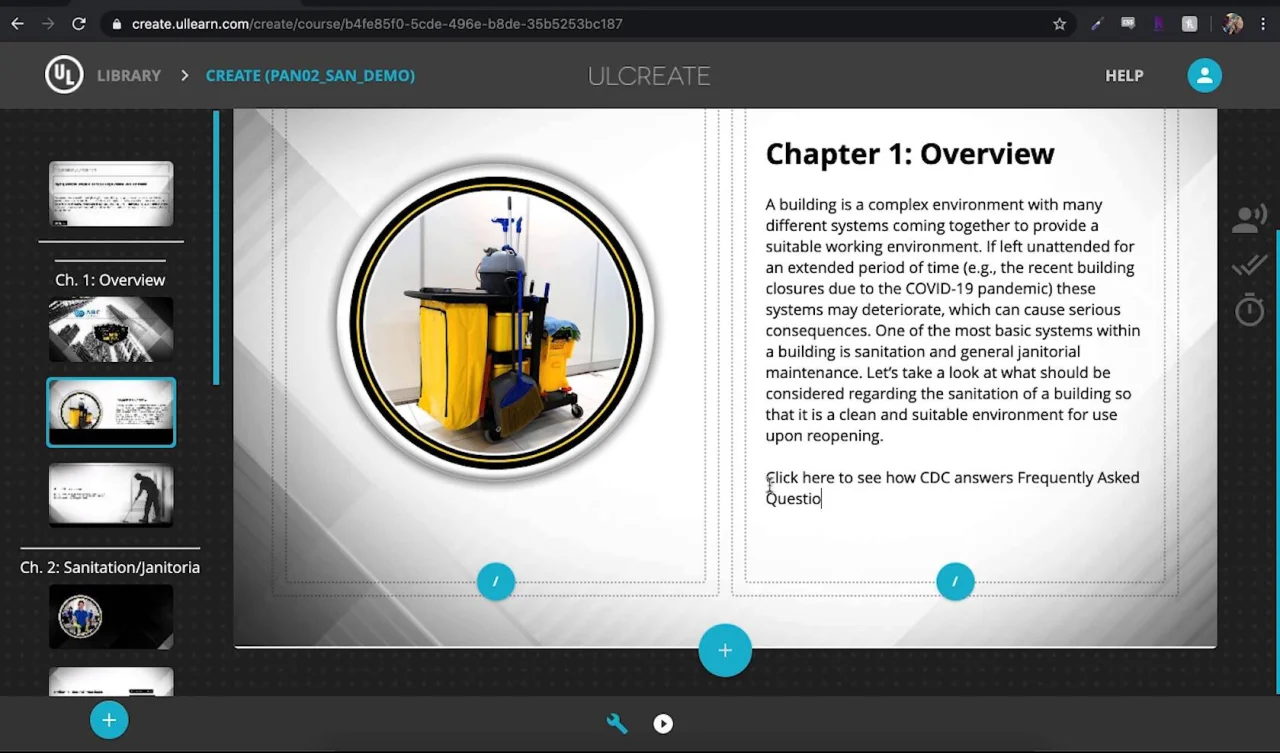Viewport: 1280px width, 753px height.
Task: Bookmark this page with star icon
Action: click(1060, 24)
